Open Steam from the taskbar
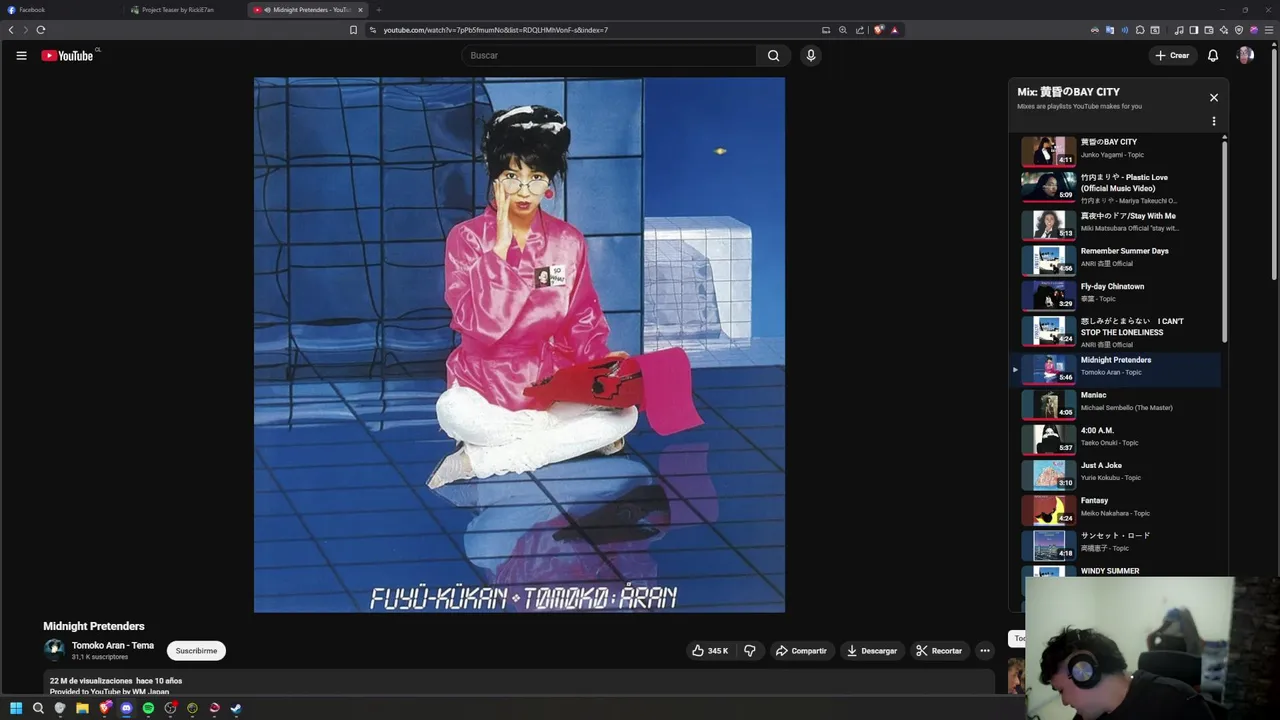1280x720 pixels. 236,708
